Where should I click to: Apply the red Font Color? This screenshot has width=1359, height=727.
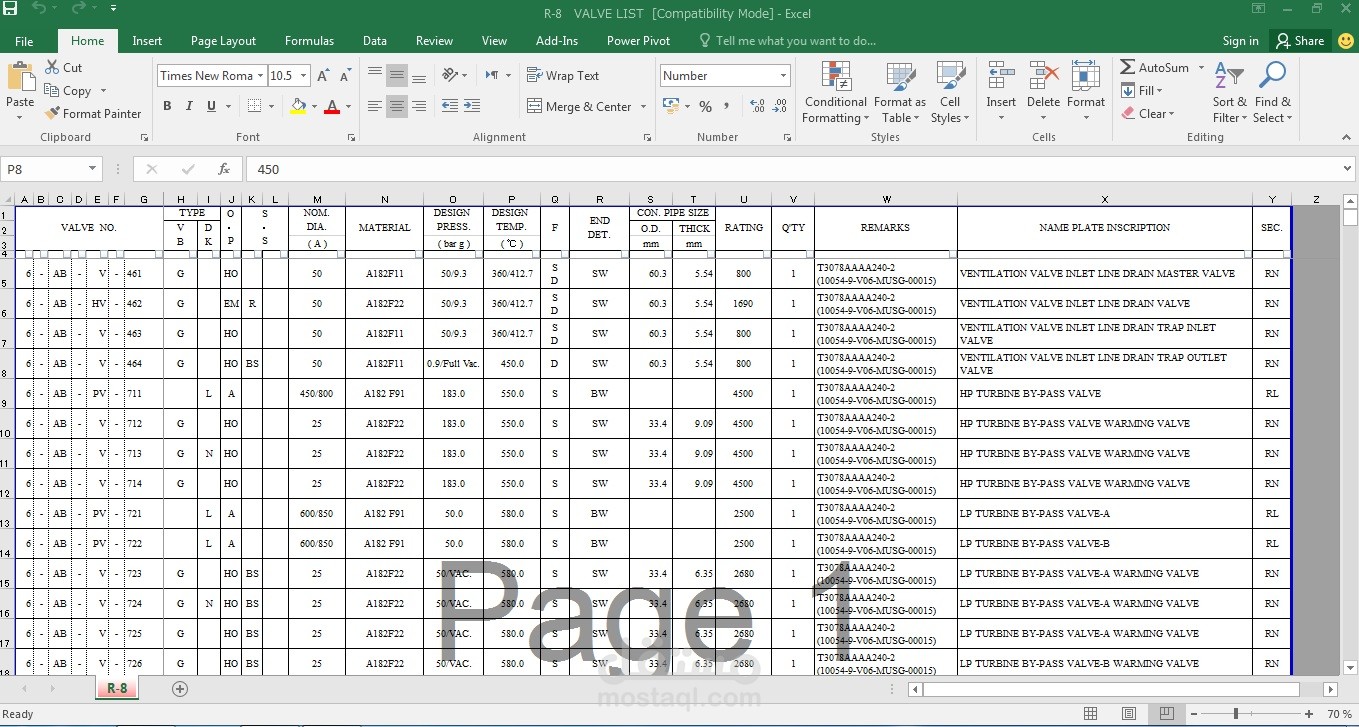pos(332,106)
